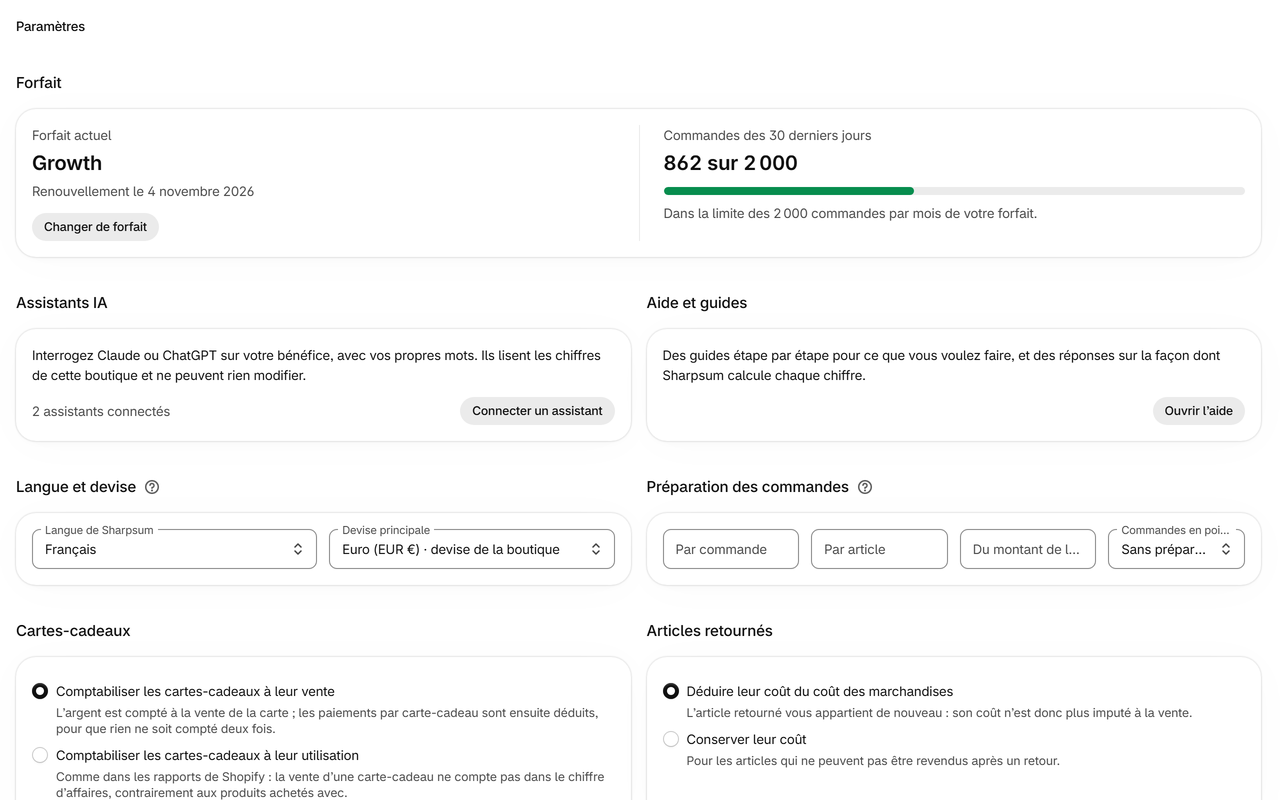
Task: Click the Assistants IA heading
Action: coord(62,303)
